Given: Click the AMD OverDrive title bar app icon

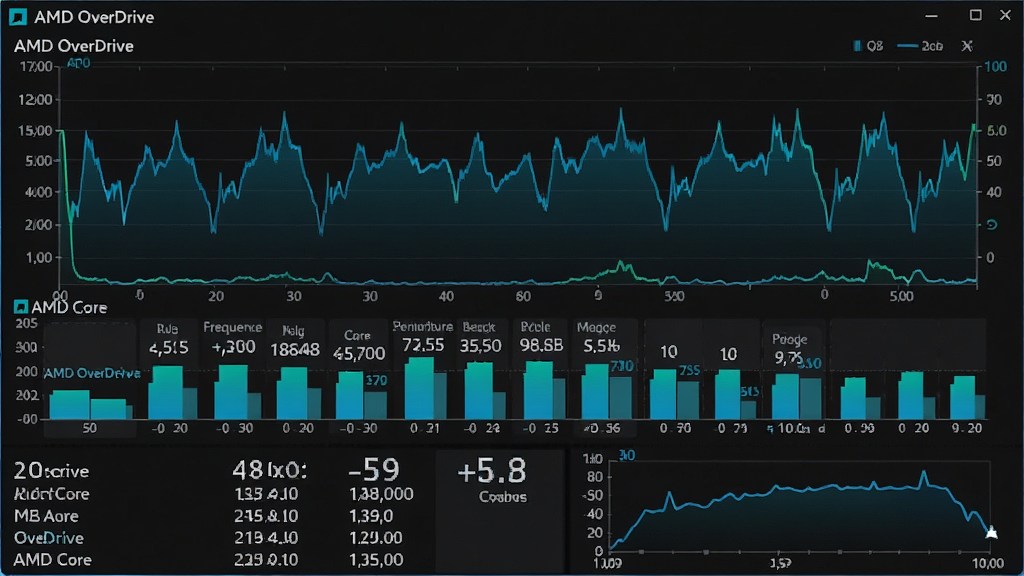Looking at the screenshot, I should click(18, 17).
